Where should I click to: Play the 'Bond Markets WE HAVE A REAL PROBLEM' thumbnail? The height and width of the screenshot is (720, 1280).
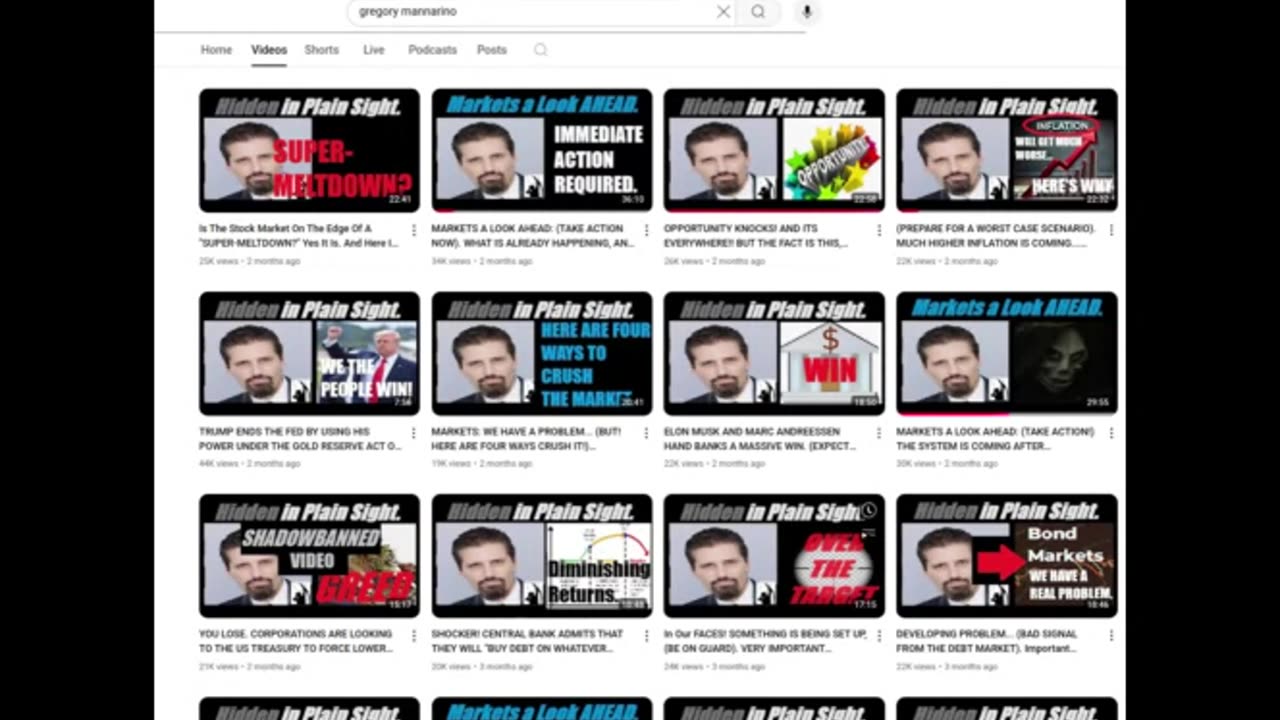1007,556
